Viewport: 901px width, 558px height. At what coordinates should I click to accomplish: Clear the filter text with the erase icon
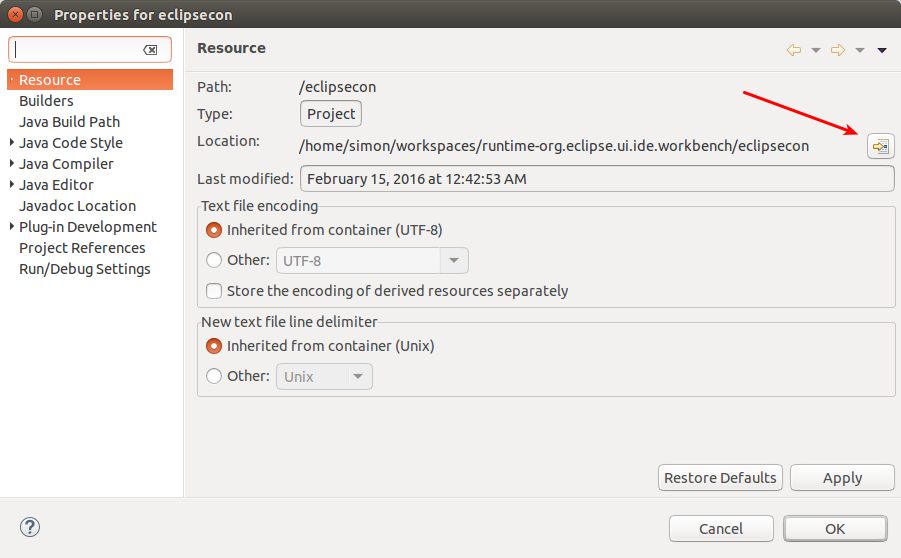click(151, 50)
